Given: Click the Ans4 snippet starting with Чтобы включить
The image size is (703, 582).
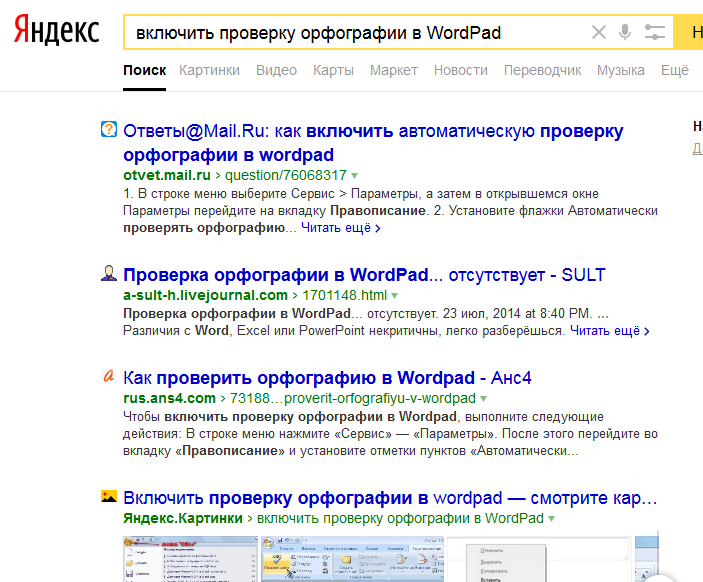Looking at the screenshot, I should 390,434.
